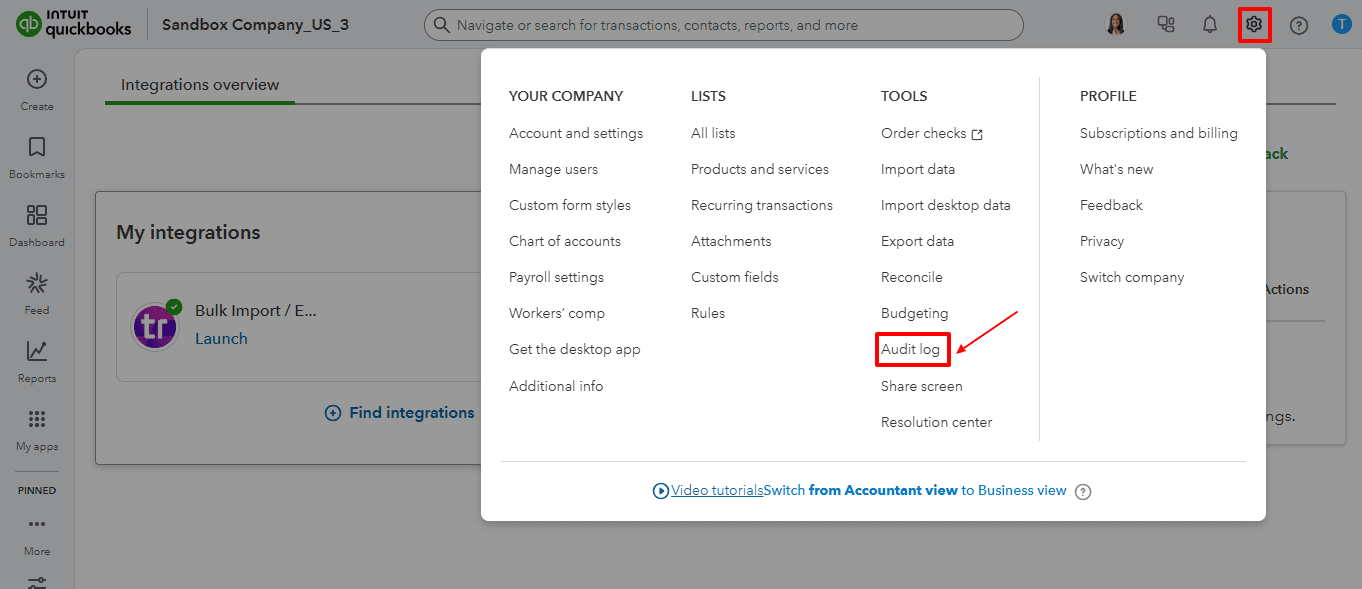Screen dimensions: 1362x589
Task: Click the settings gear icon
Action: 1254,24
